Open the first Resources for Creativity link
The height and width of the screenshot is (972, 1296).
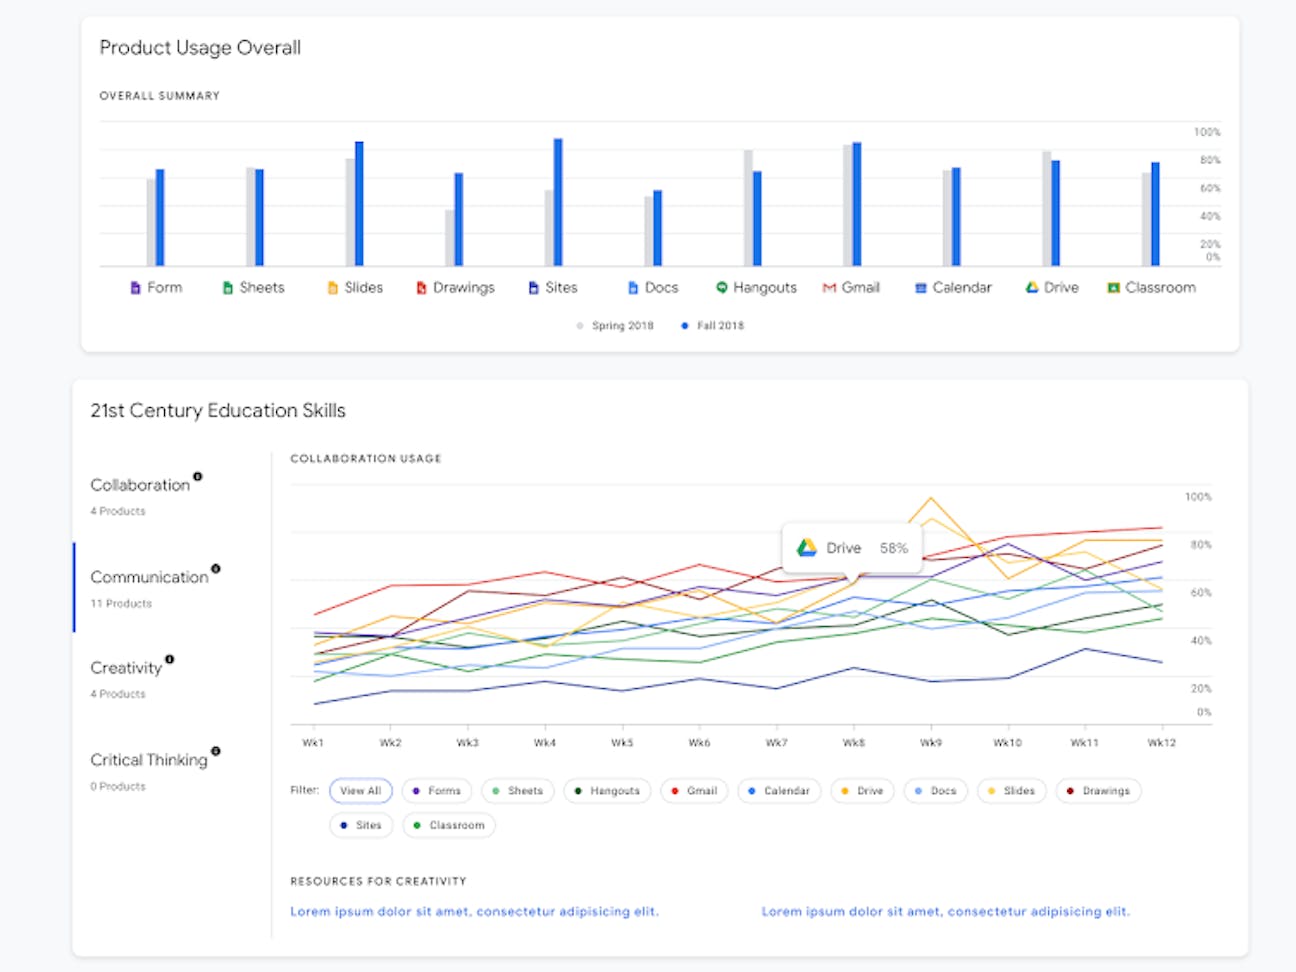(x=473, y=911)
